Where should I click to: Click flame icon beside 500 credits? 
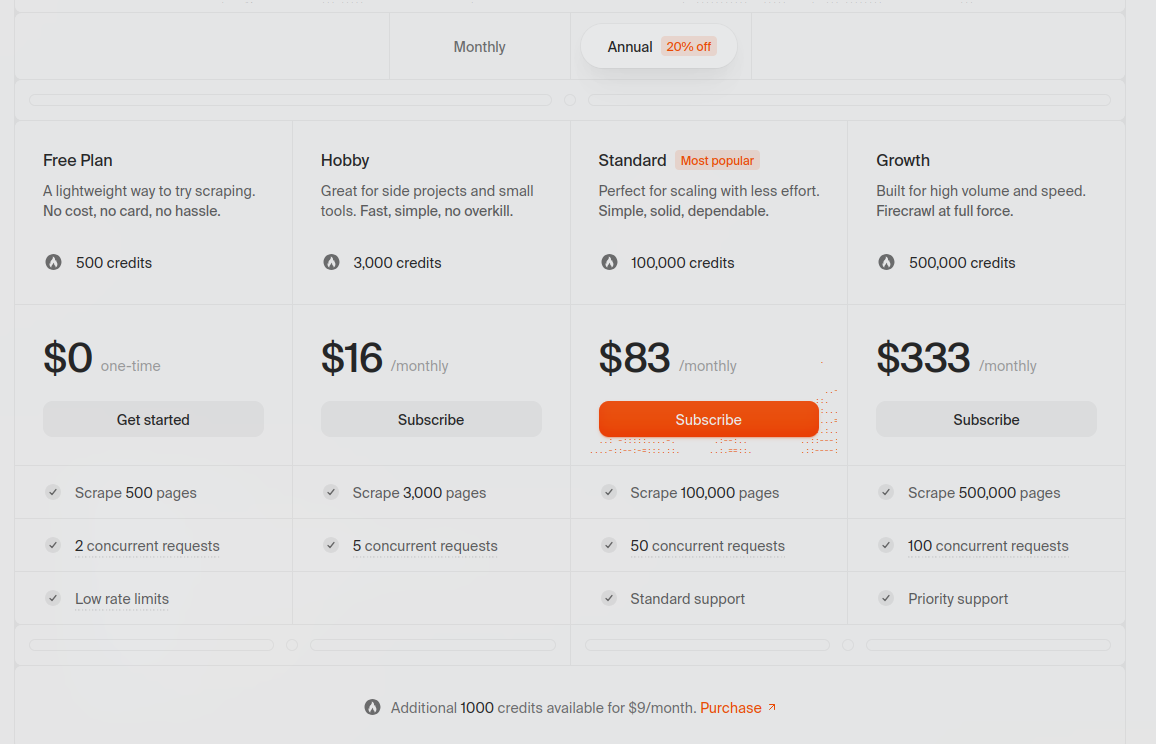(x=53, y=263)
